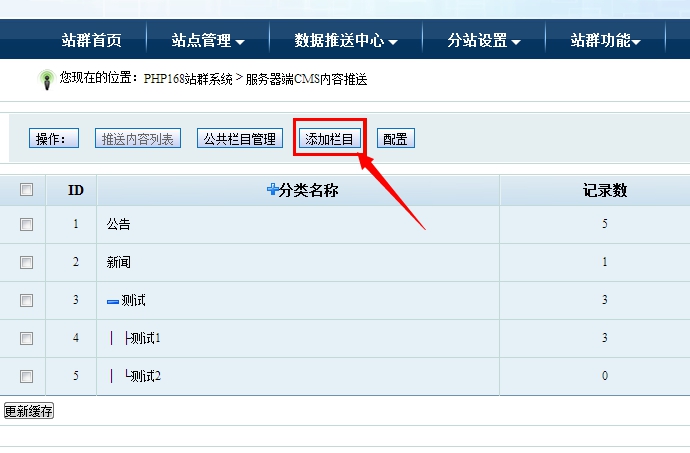Open the 分站设置 dropdown menu
Viewport: 690px width, 453px height.
(484, 41)
